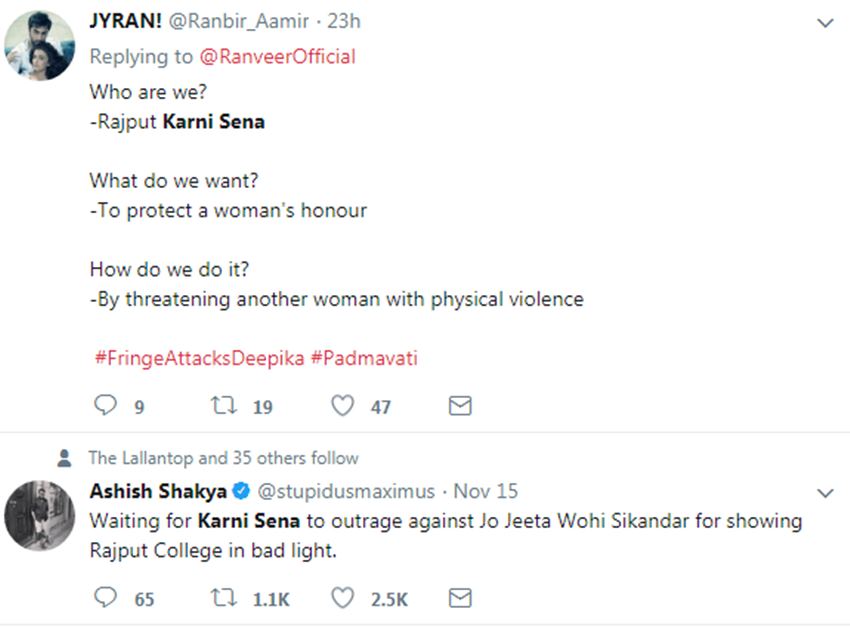
Task: View The Lallantop and 35 others follow
Action: [x=223, y=458]
